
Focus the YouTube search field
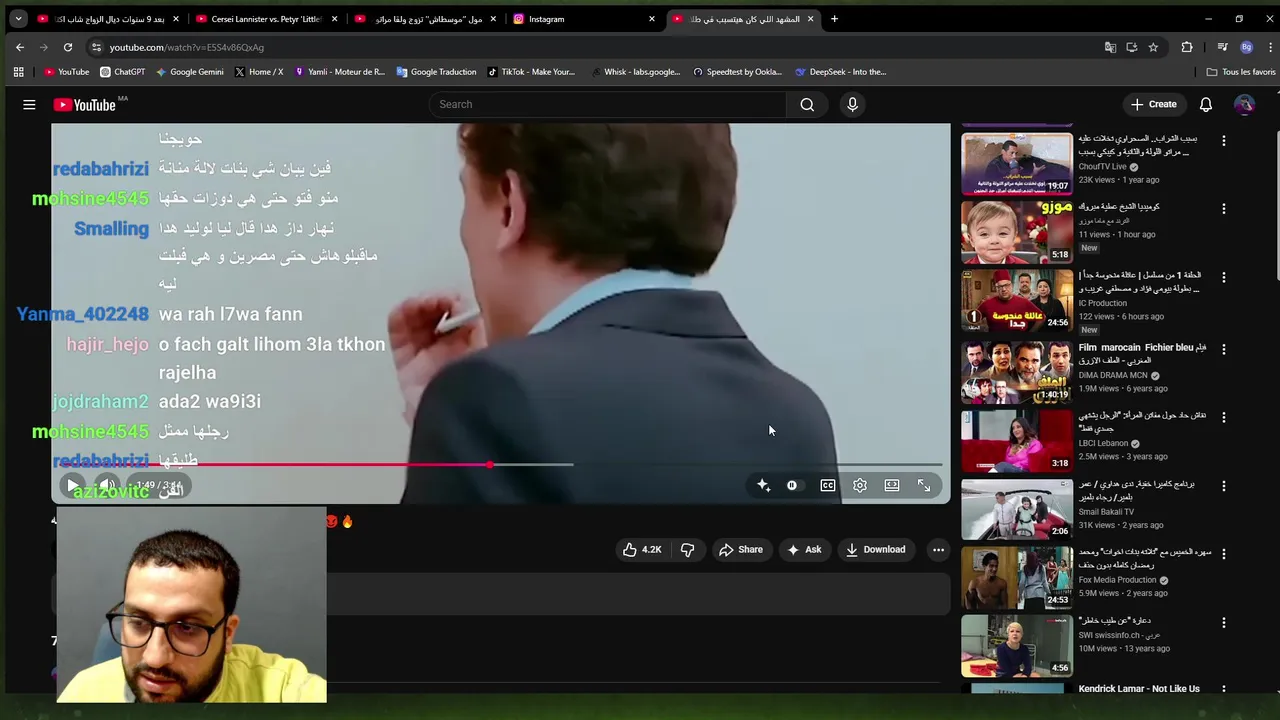click(x=608, y=104)
